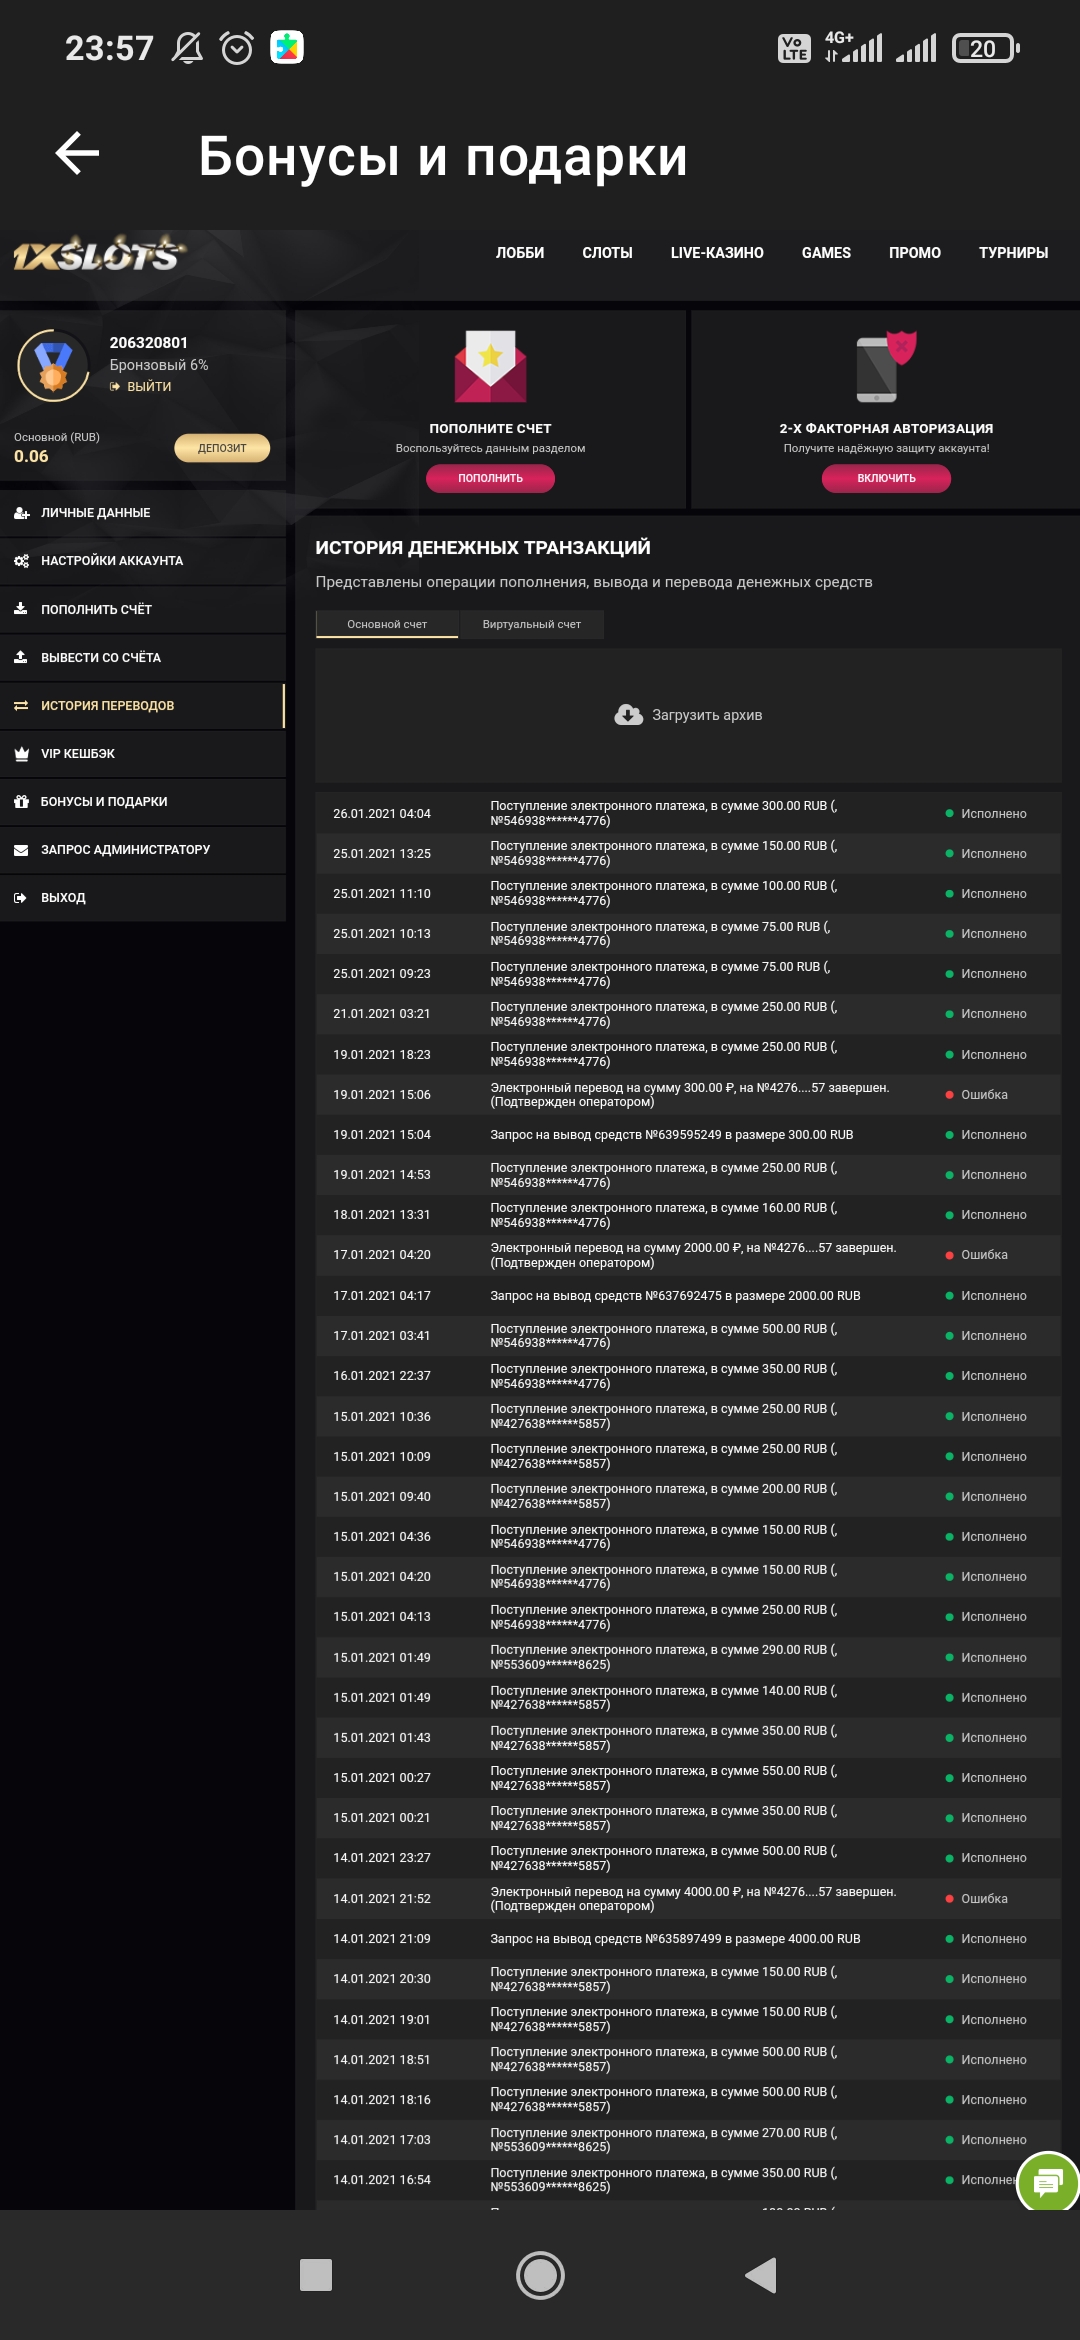Tap the back arrow in header

[77, 154]
